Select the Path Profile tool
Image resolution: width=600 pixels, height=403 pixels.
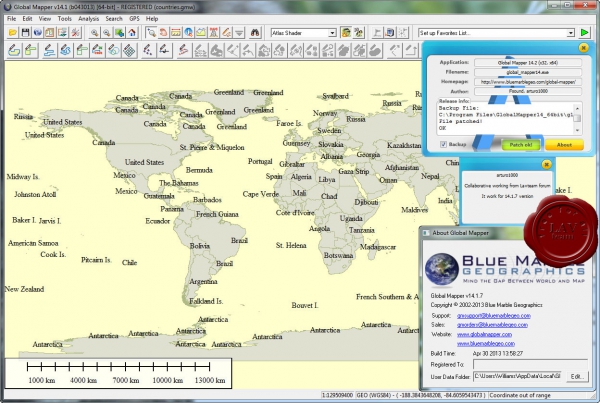pyautogui.click(x=201, y=33)
